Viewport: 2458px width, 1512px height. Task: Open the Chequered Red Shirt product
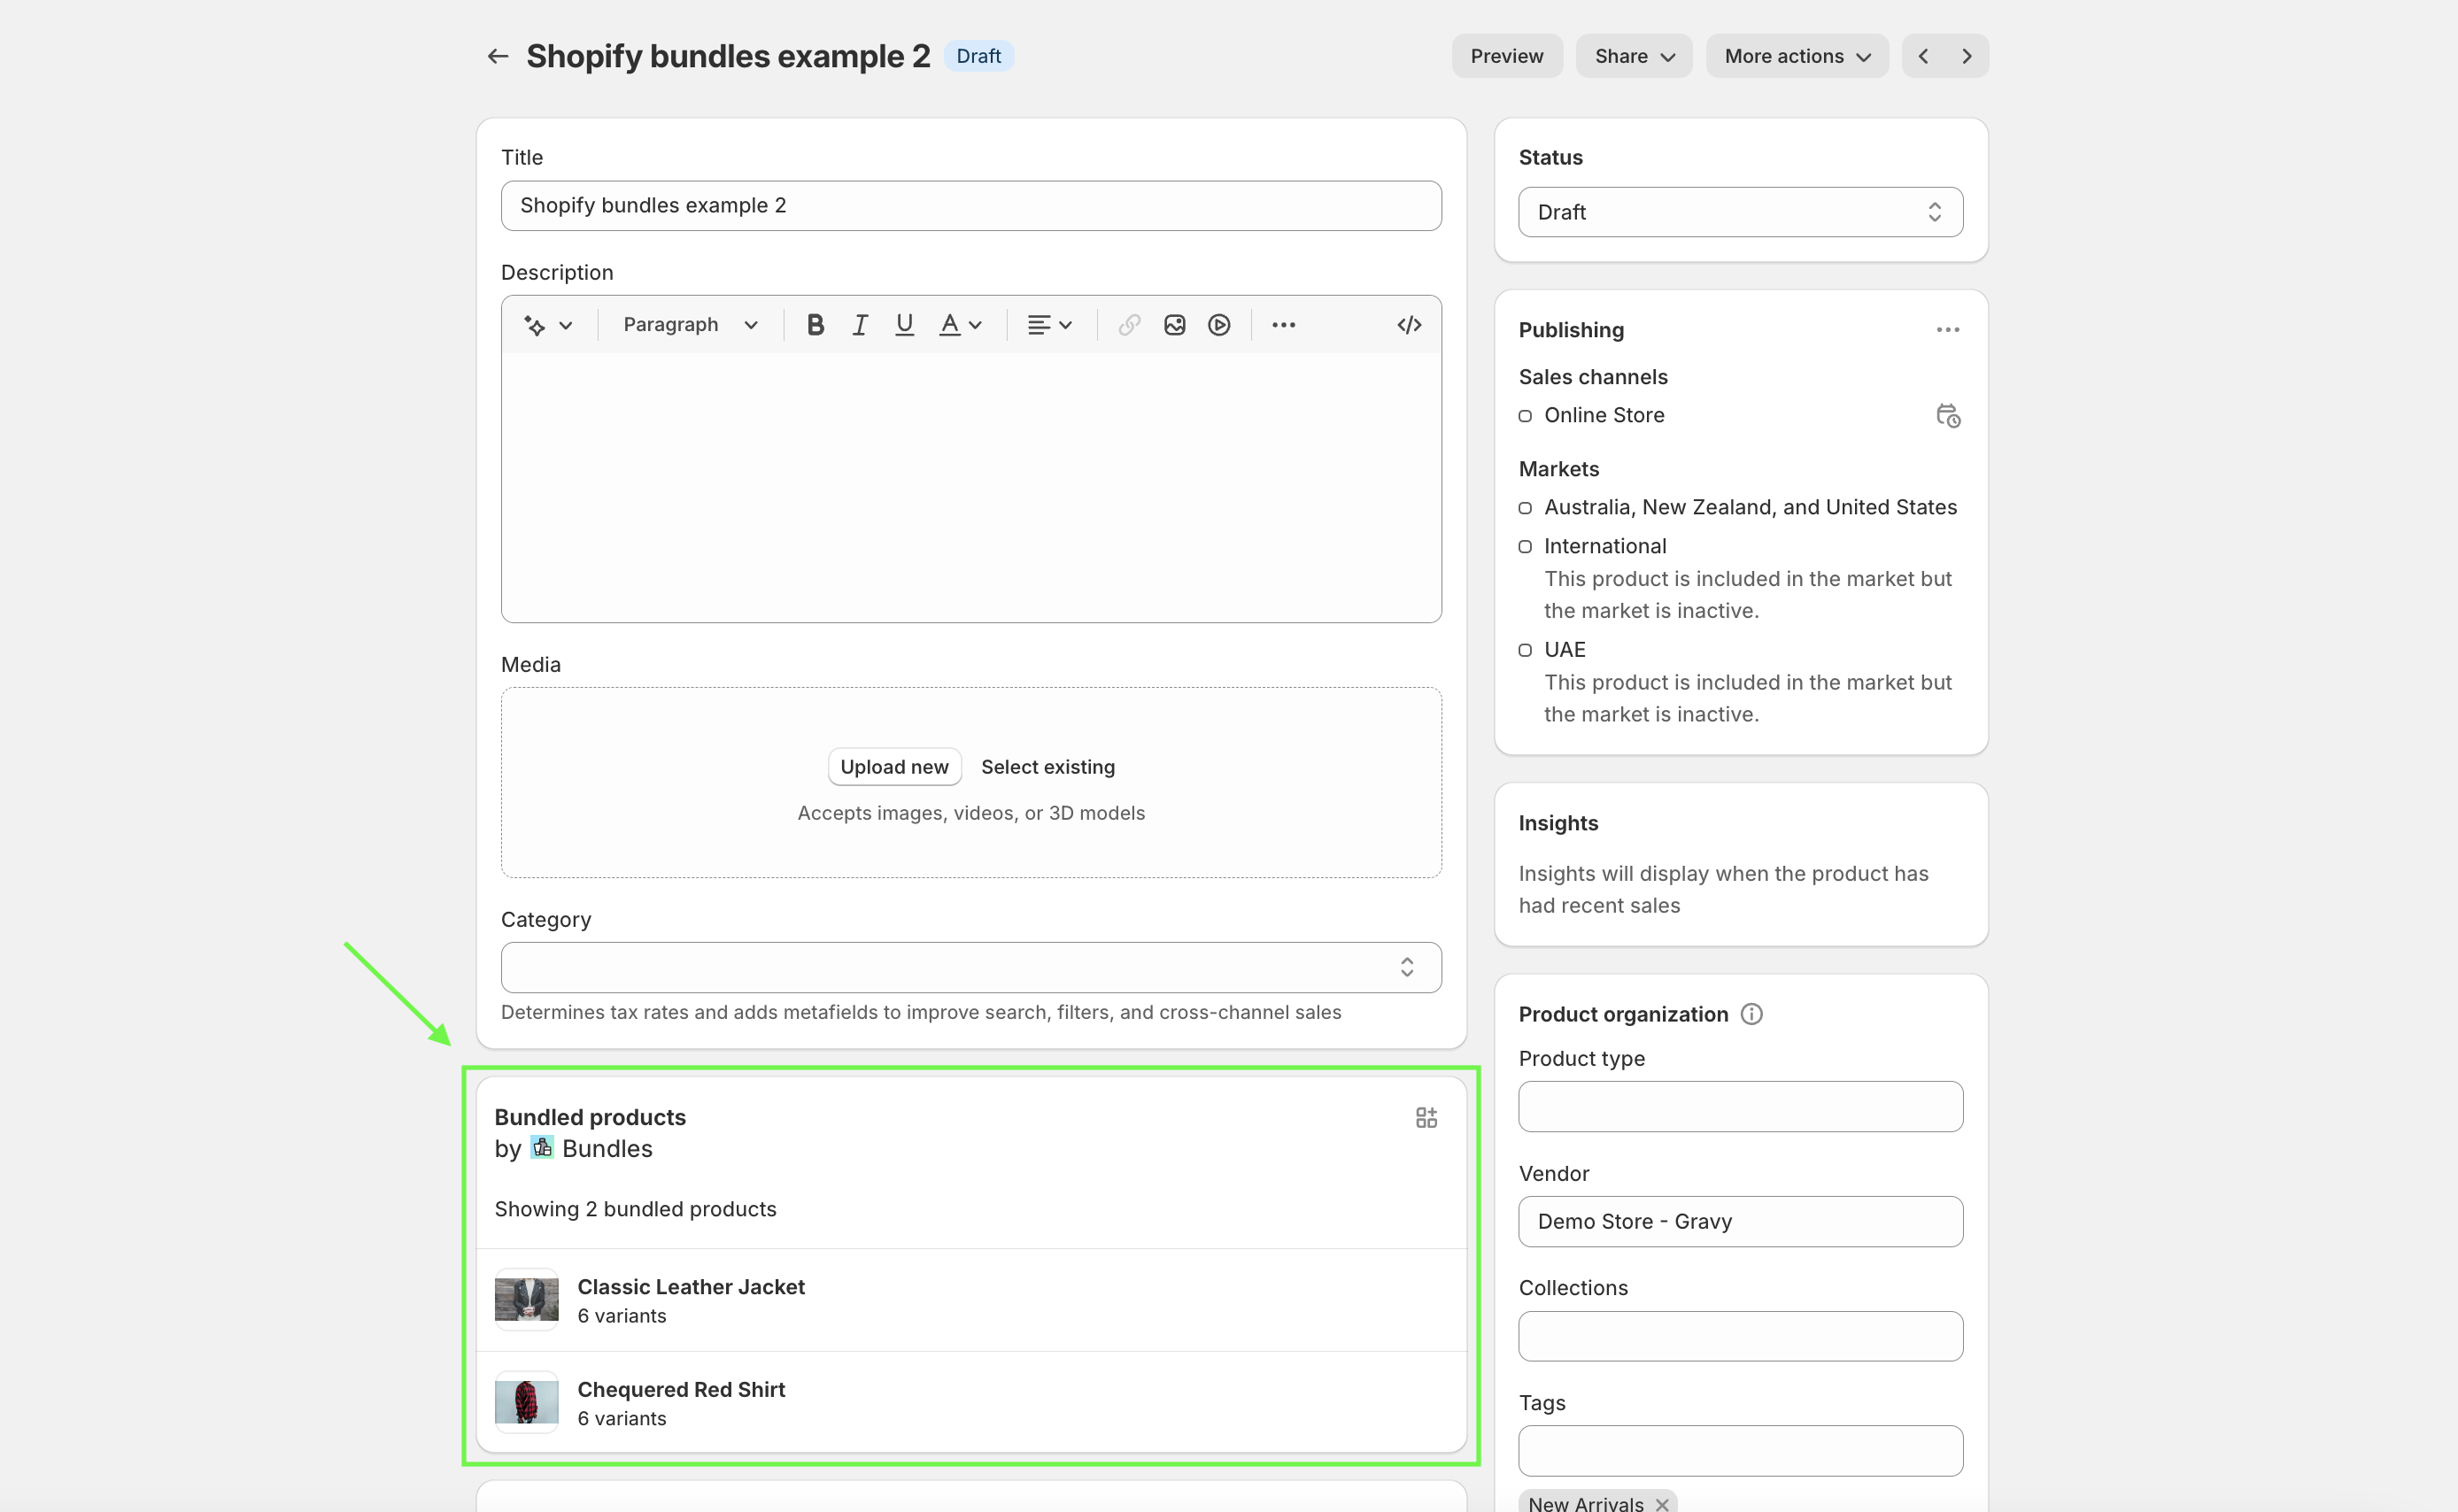tap(681, 1390)
